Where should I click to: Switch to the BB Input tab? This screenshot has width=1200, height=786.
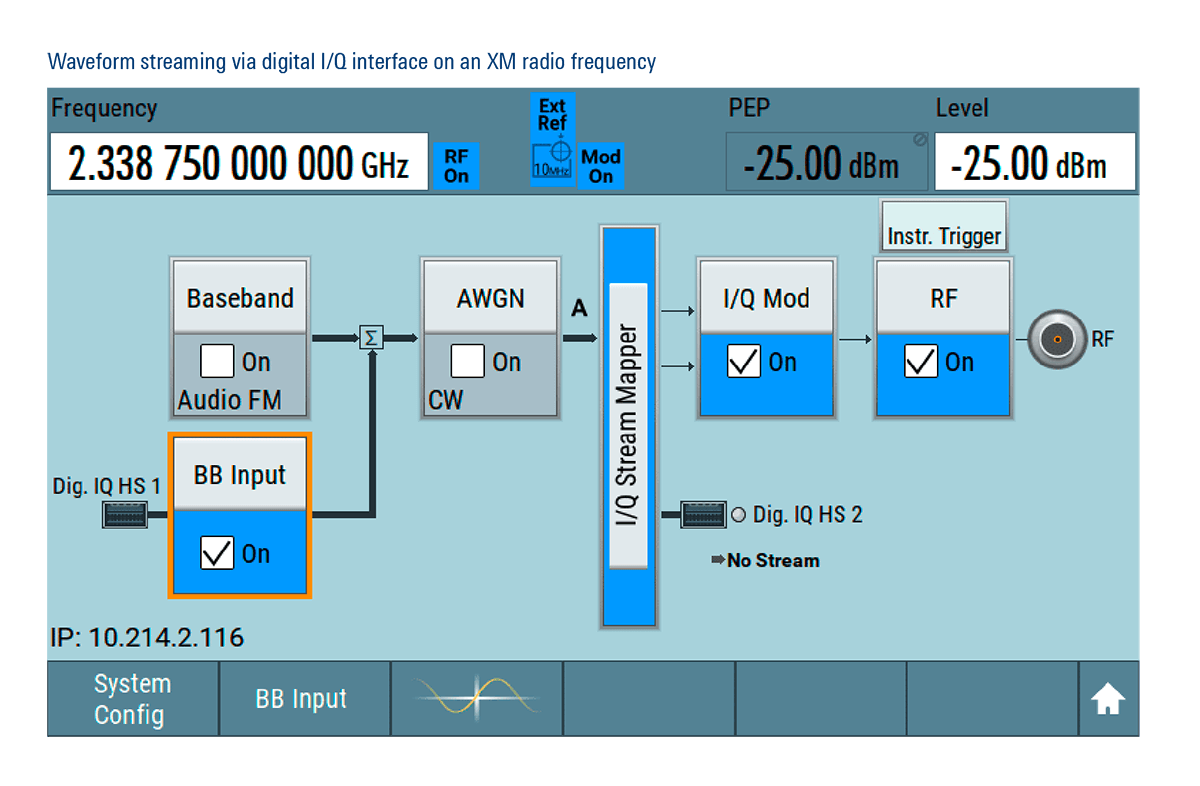click(x=304, y=699)
